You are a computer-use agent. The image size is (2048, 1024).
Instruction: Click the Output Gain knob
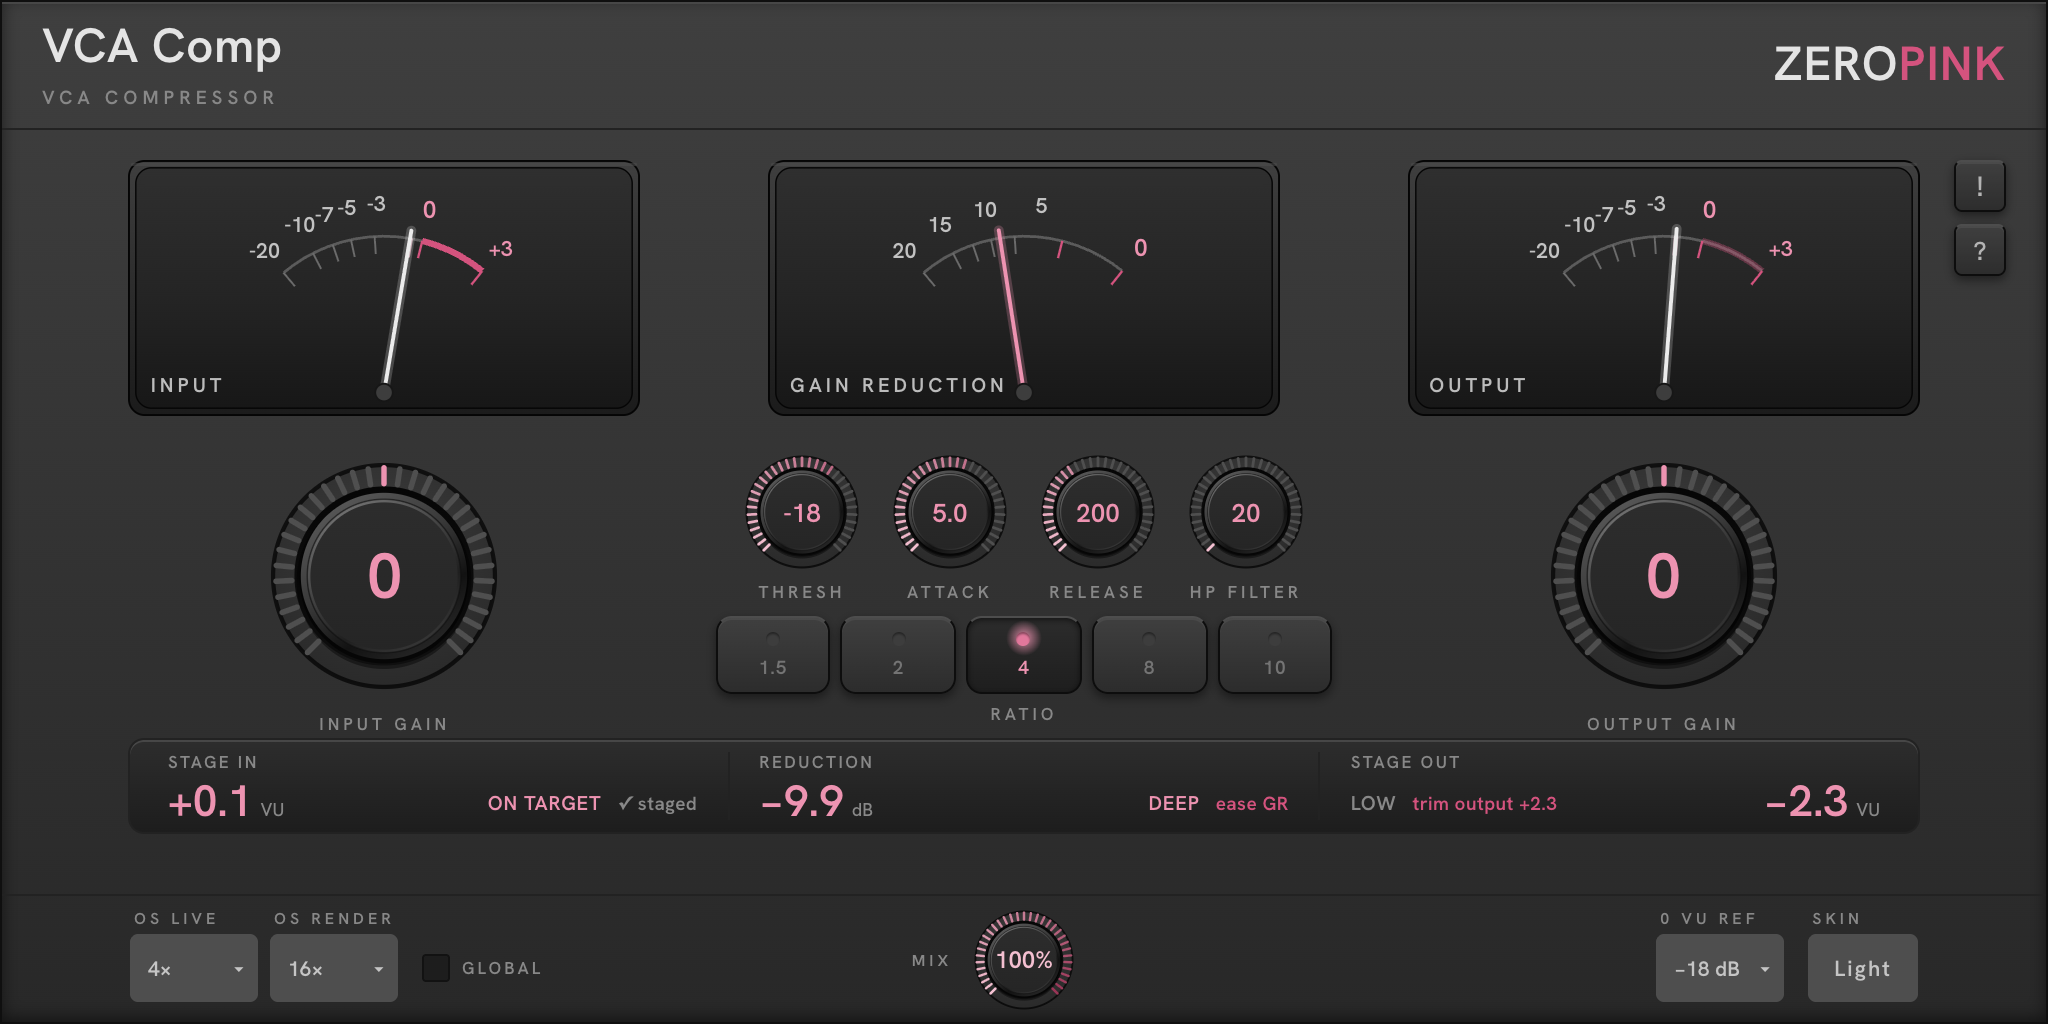(x=1663, y=576)
